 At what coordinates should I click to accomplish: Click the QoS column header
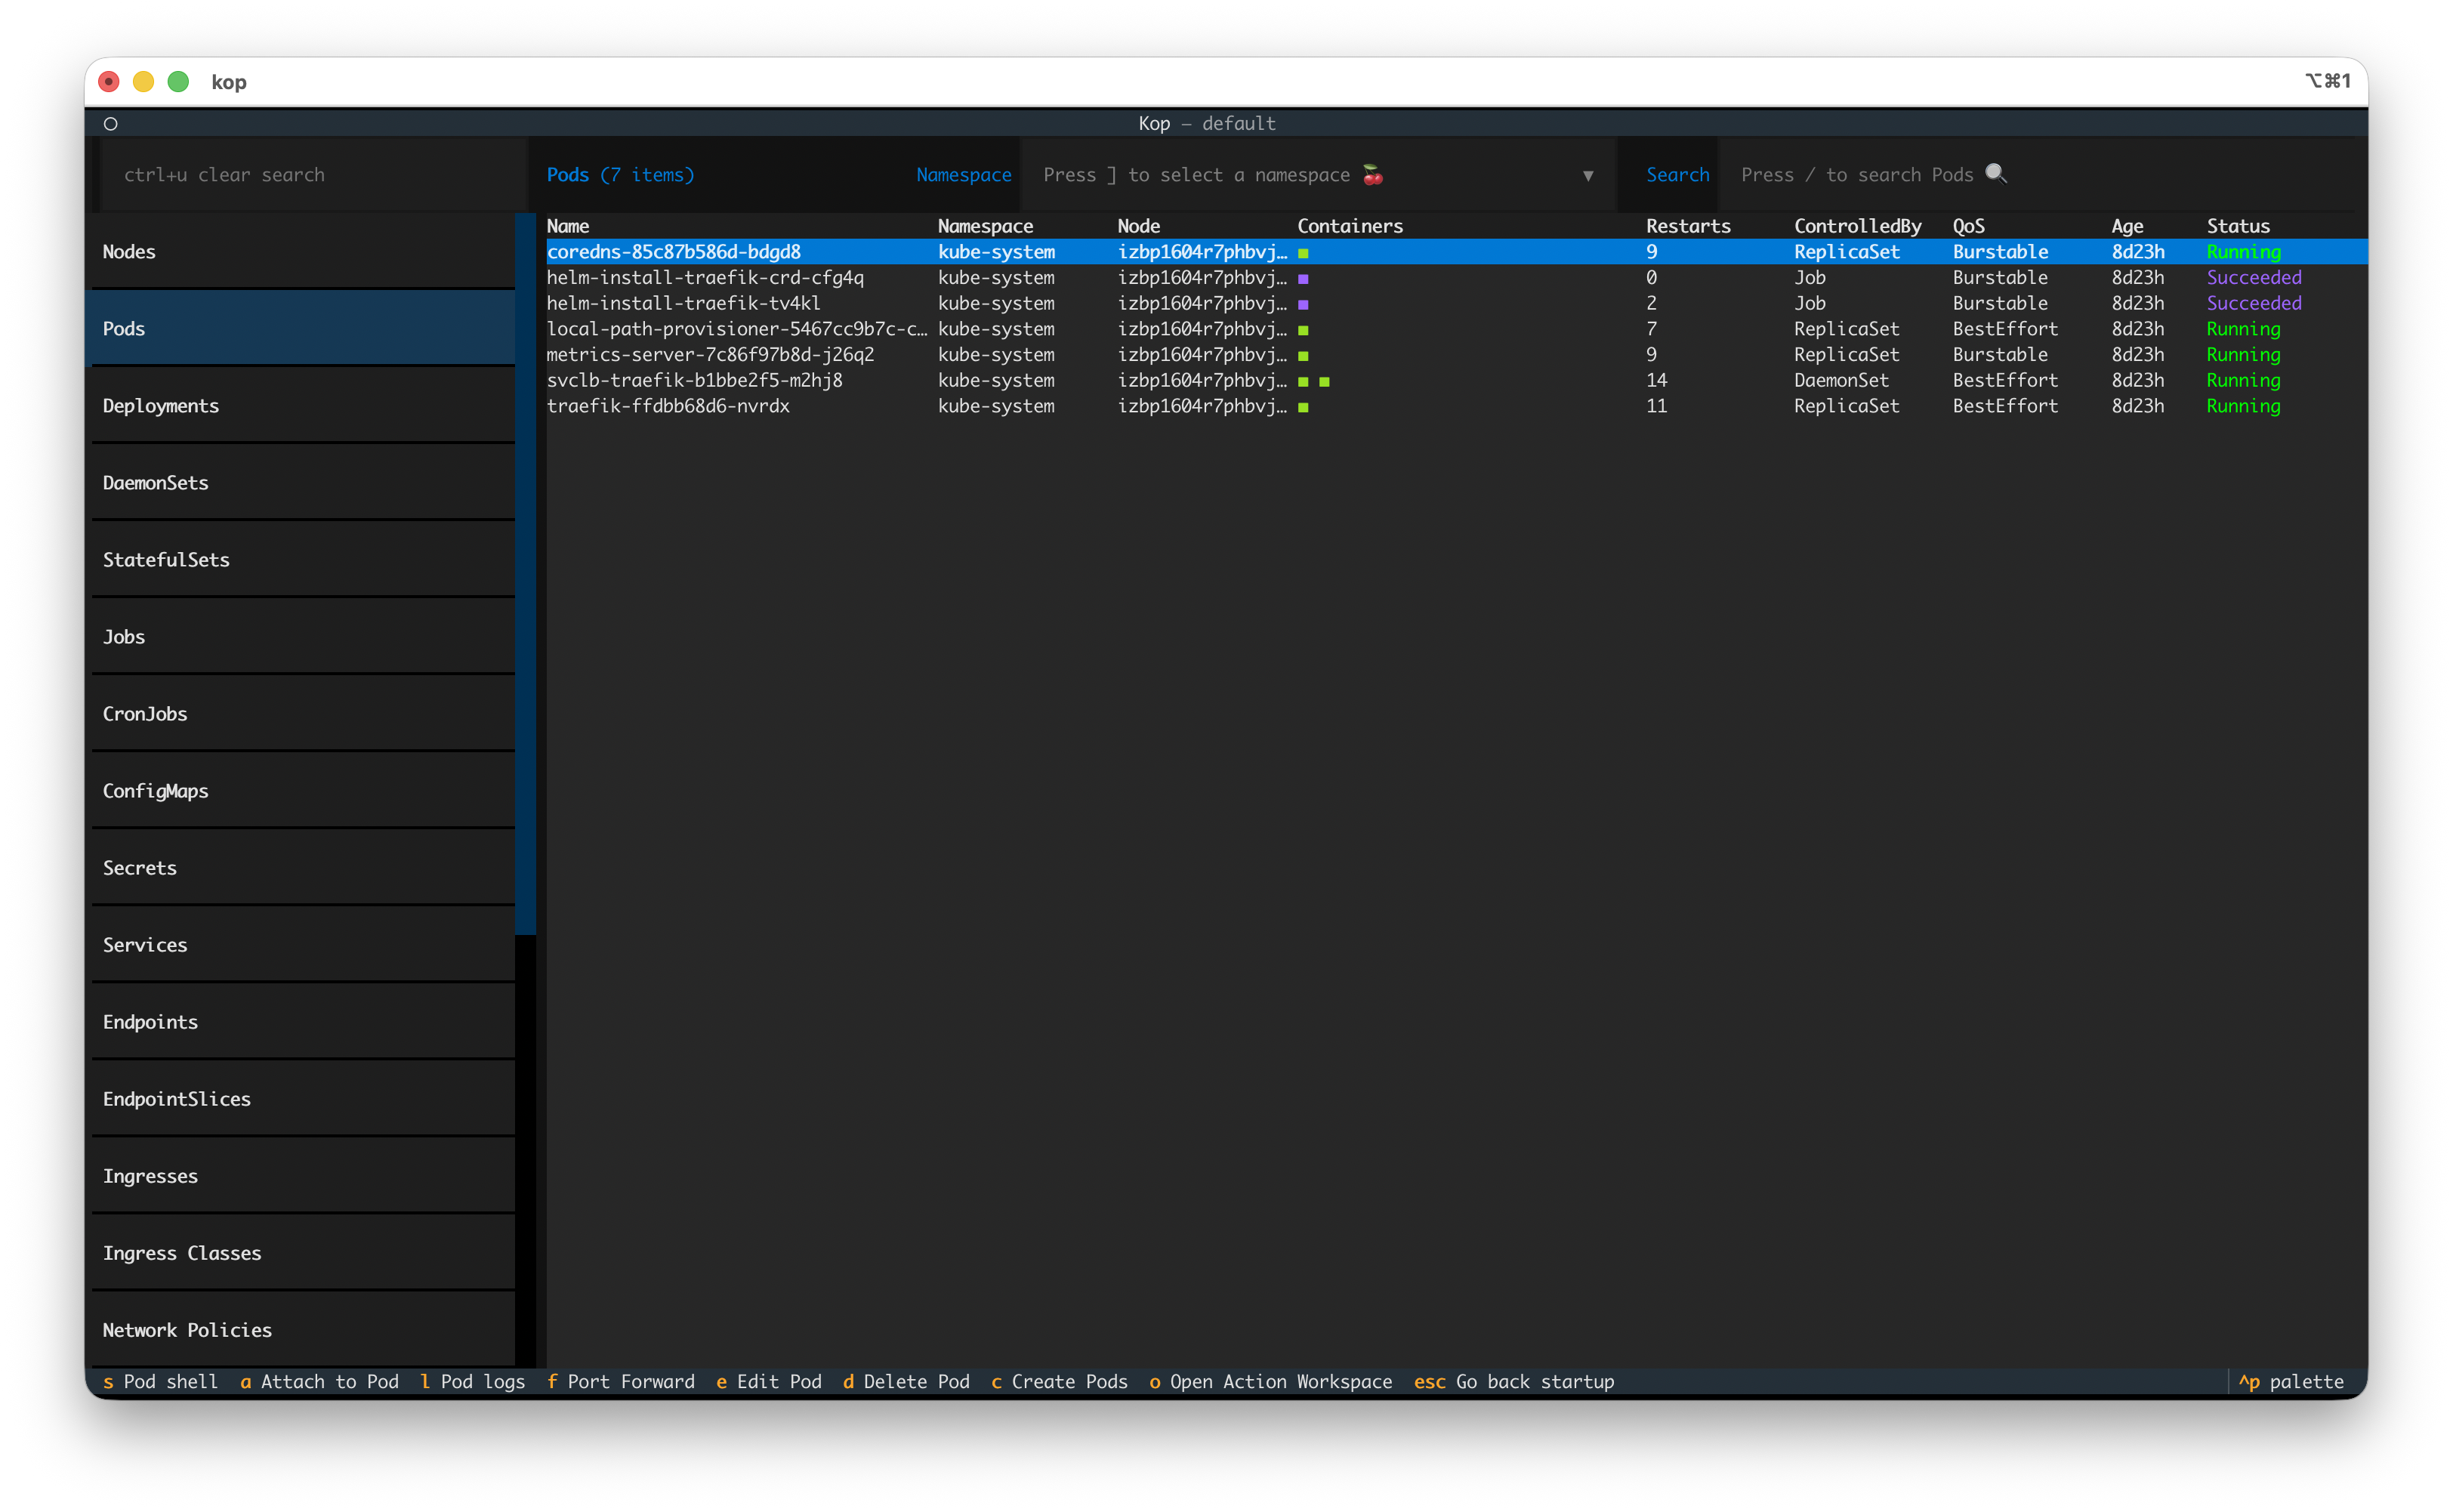coord(1968,227)
